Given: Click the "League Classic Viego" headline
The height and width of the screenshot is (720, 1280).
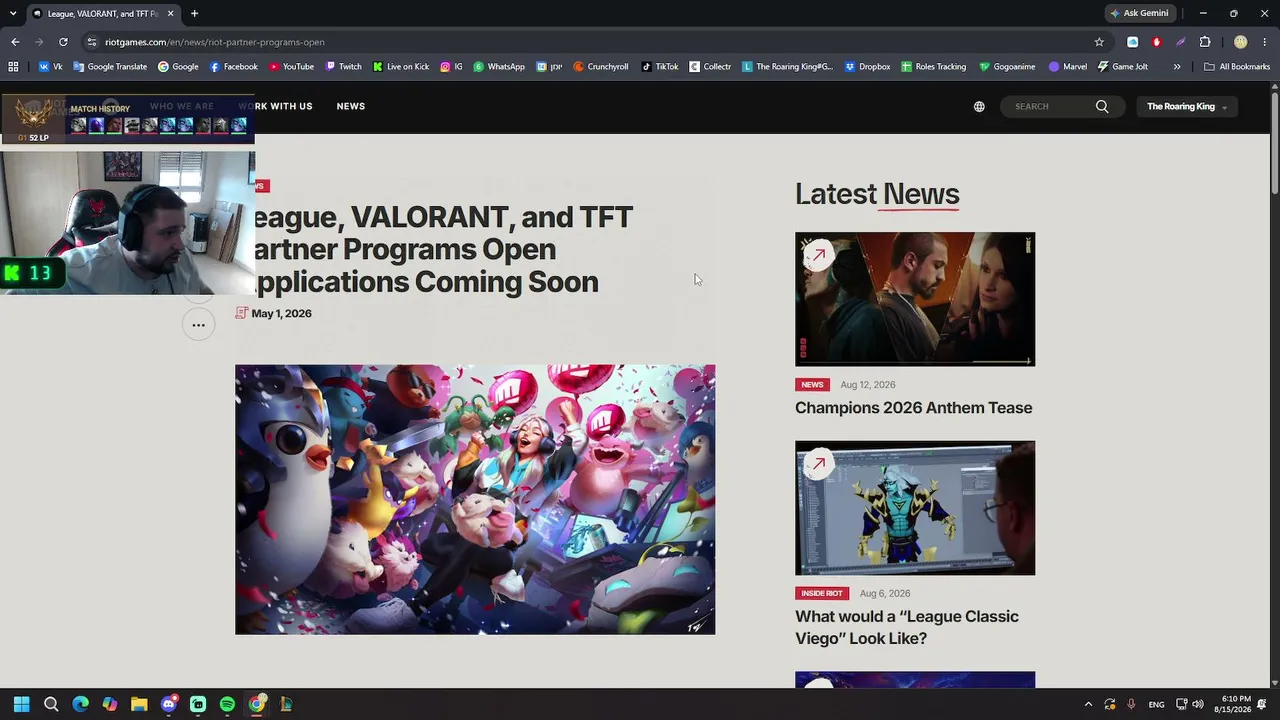Looking at the screenshot, I should (x=907, y=627).
